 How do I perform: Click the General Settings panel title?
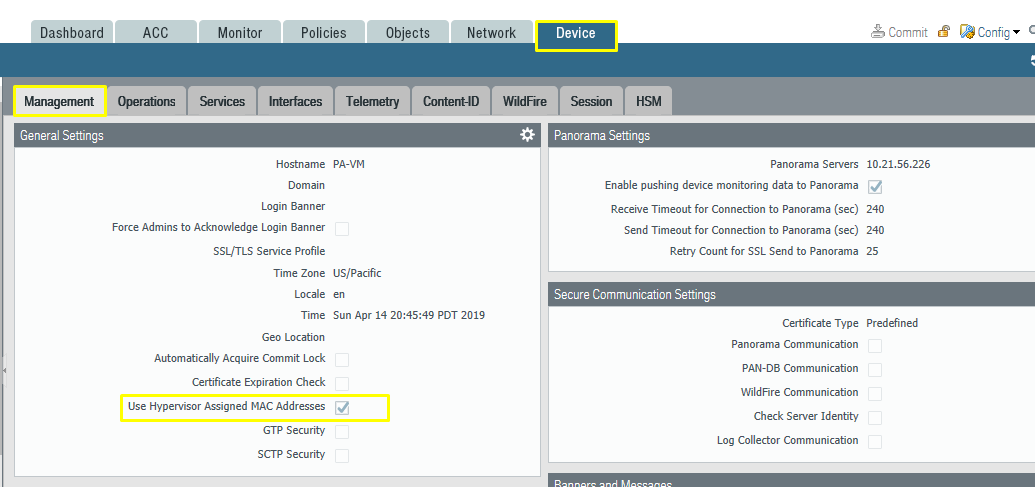[62, 135]
